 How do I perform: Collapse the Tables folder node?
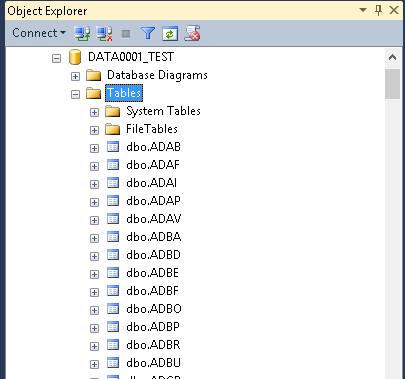pos(75,95)
